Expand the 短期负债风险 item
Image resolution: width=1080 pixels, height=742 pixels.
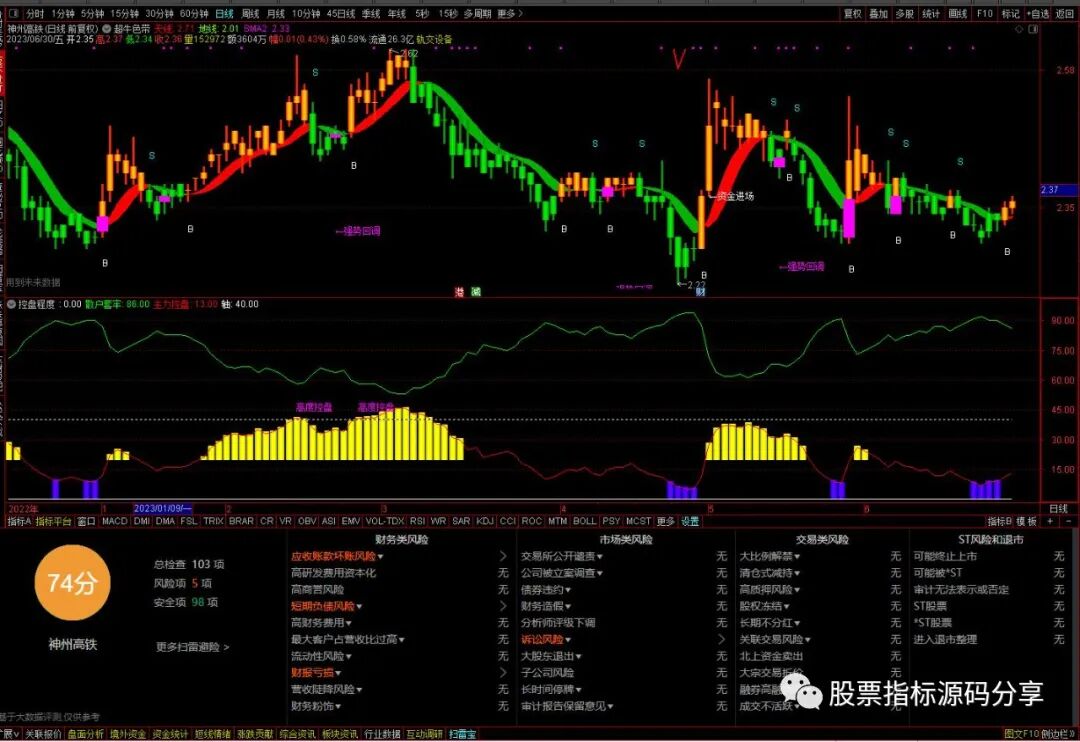point(326,606)
